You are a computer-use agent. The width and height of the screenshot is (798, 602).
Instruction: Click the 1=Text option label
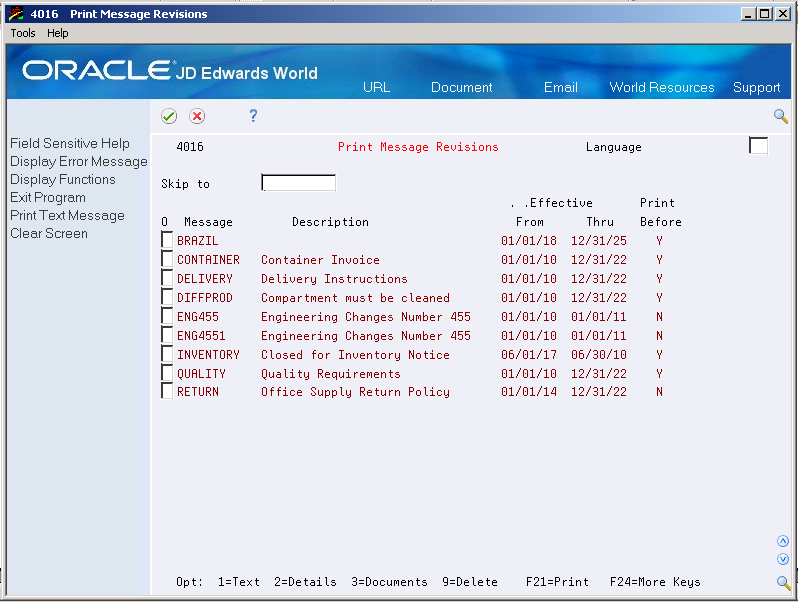pyautogui.click(x=239, y=582)
